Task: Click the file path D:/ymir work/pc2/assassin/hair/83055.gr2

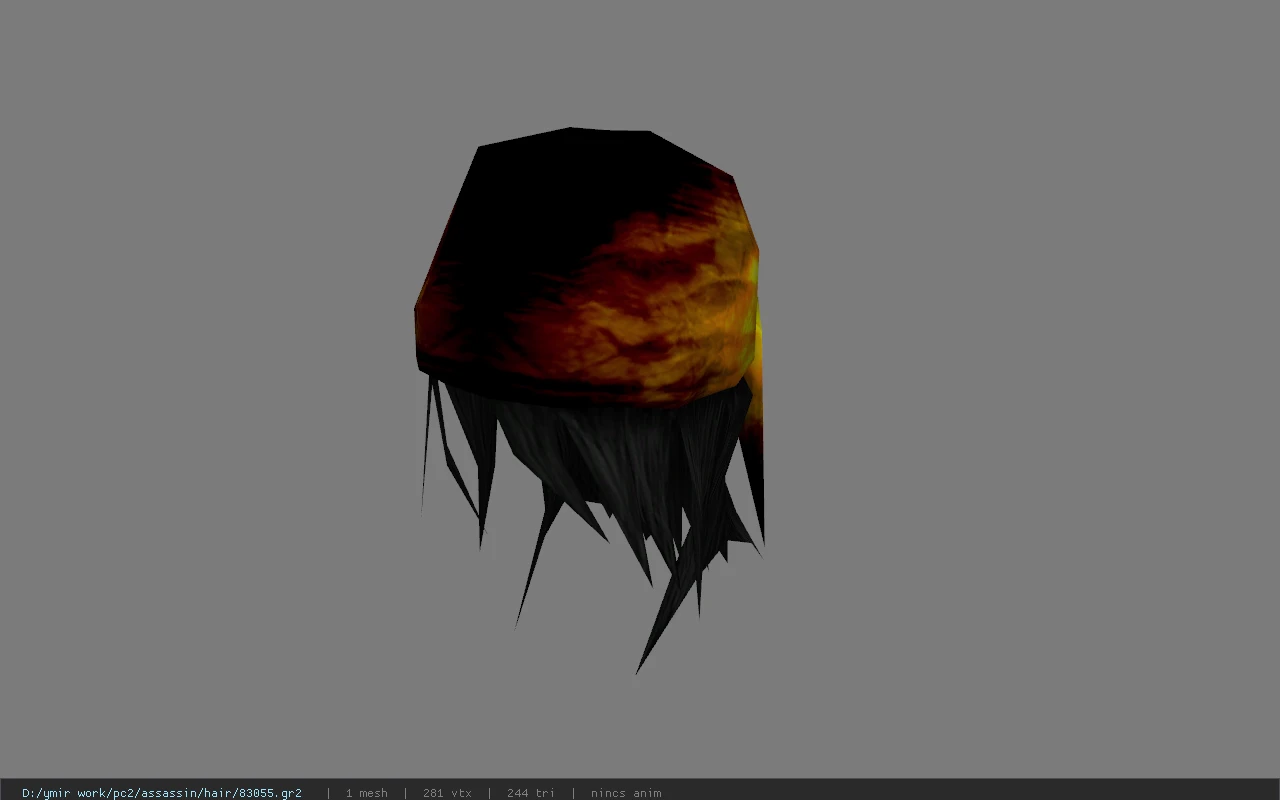Action: tap(162, 793)
